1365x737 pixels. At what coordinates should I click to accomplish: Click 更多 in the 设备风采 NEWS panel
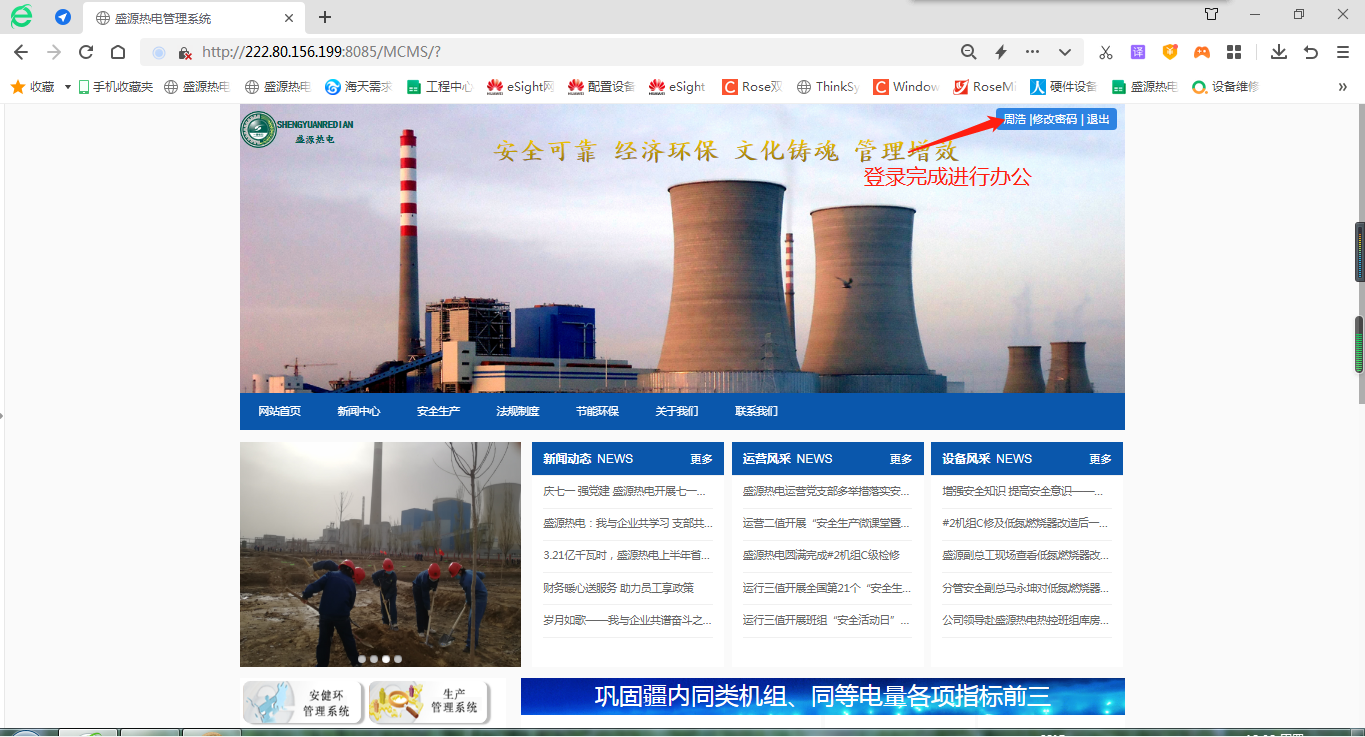pos(1100,459)
